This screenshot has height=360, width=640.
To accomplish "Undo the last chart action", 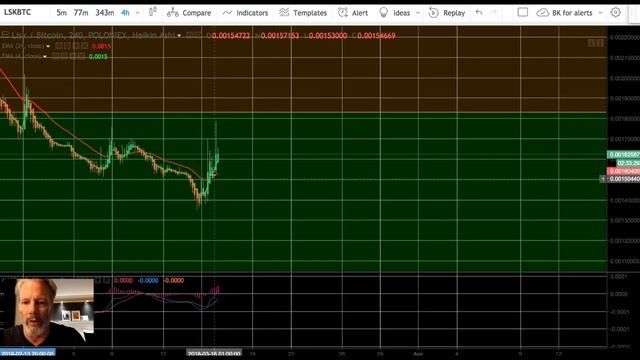I will point(479,13).
